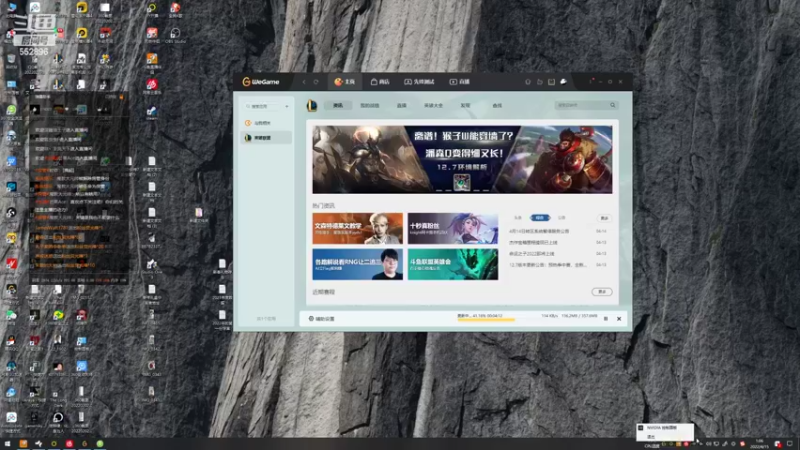Open the news item beginning 12.7版本更新公告

(558, 265)
